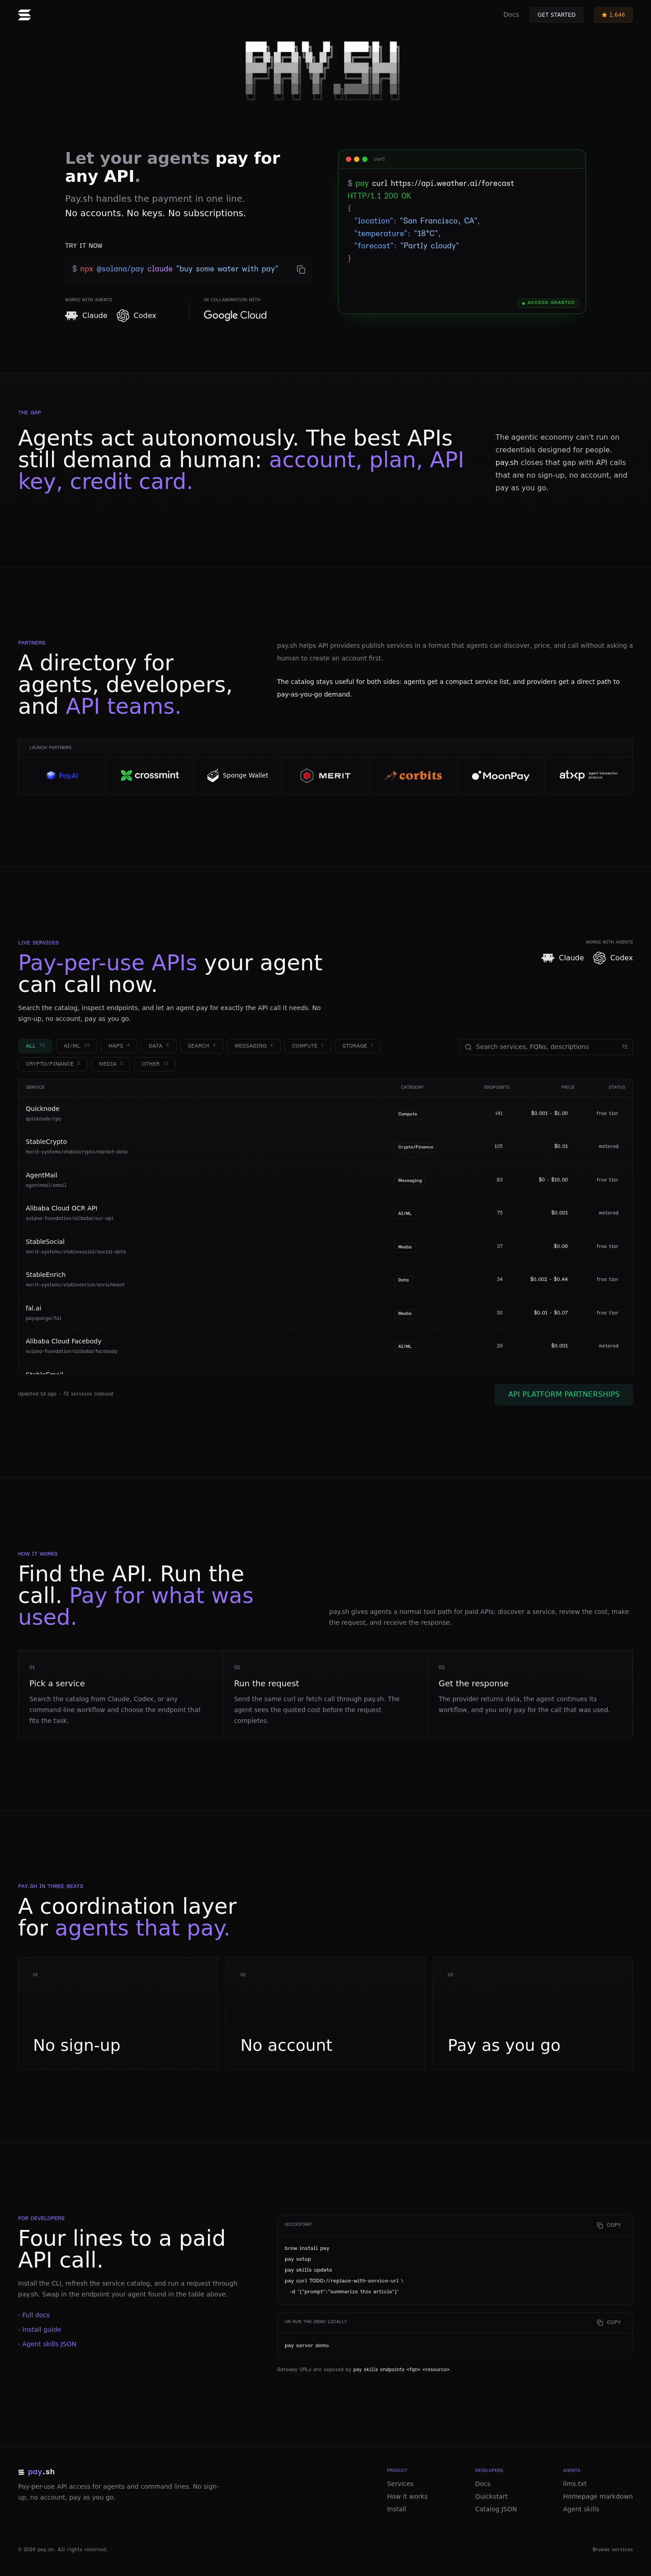
Task: Open the Catalog JSON footer link
Action: click(x=496, y=2509)
